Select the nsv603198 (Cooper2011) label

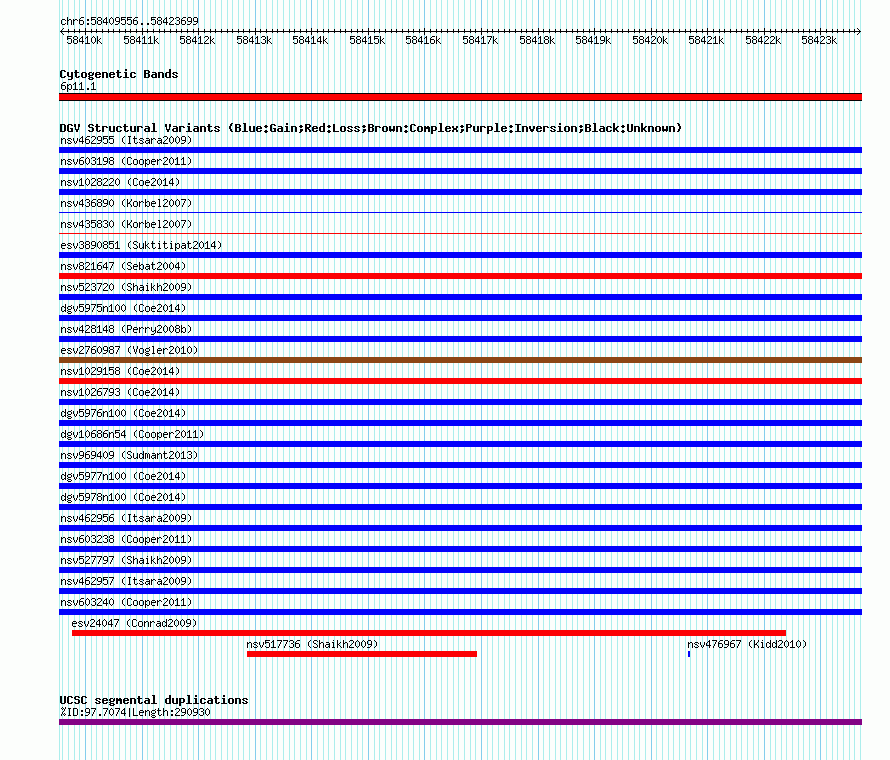click(x=126, y=161)
